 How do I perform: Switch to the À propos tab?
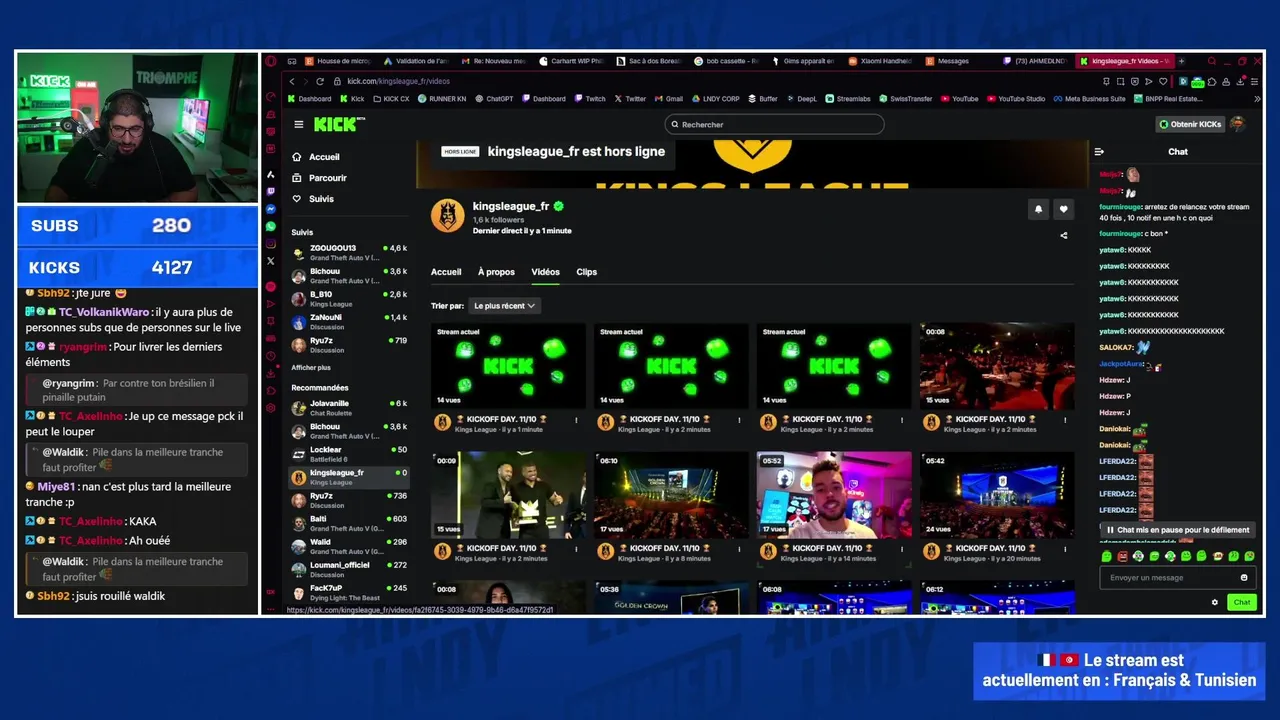point(496,272)
